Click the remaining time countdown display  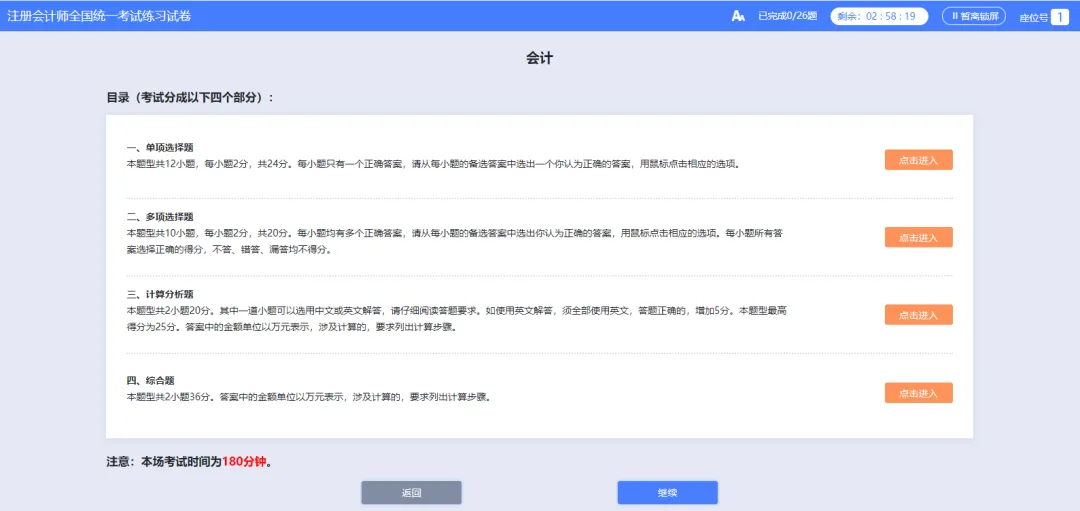(879, 16)
